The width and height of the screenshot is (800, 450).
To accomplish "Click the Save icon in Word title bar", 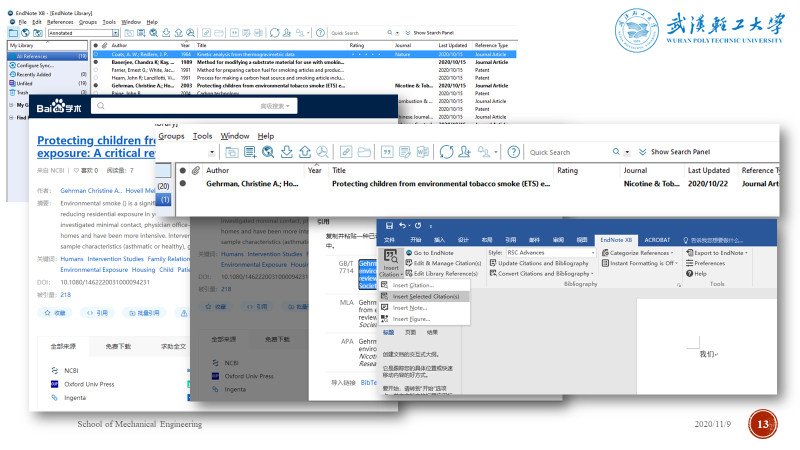I will [x=388, y=226].
